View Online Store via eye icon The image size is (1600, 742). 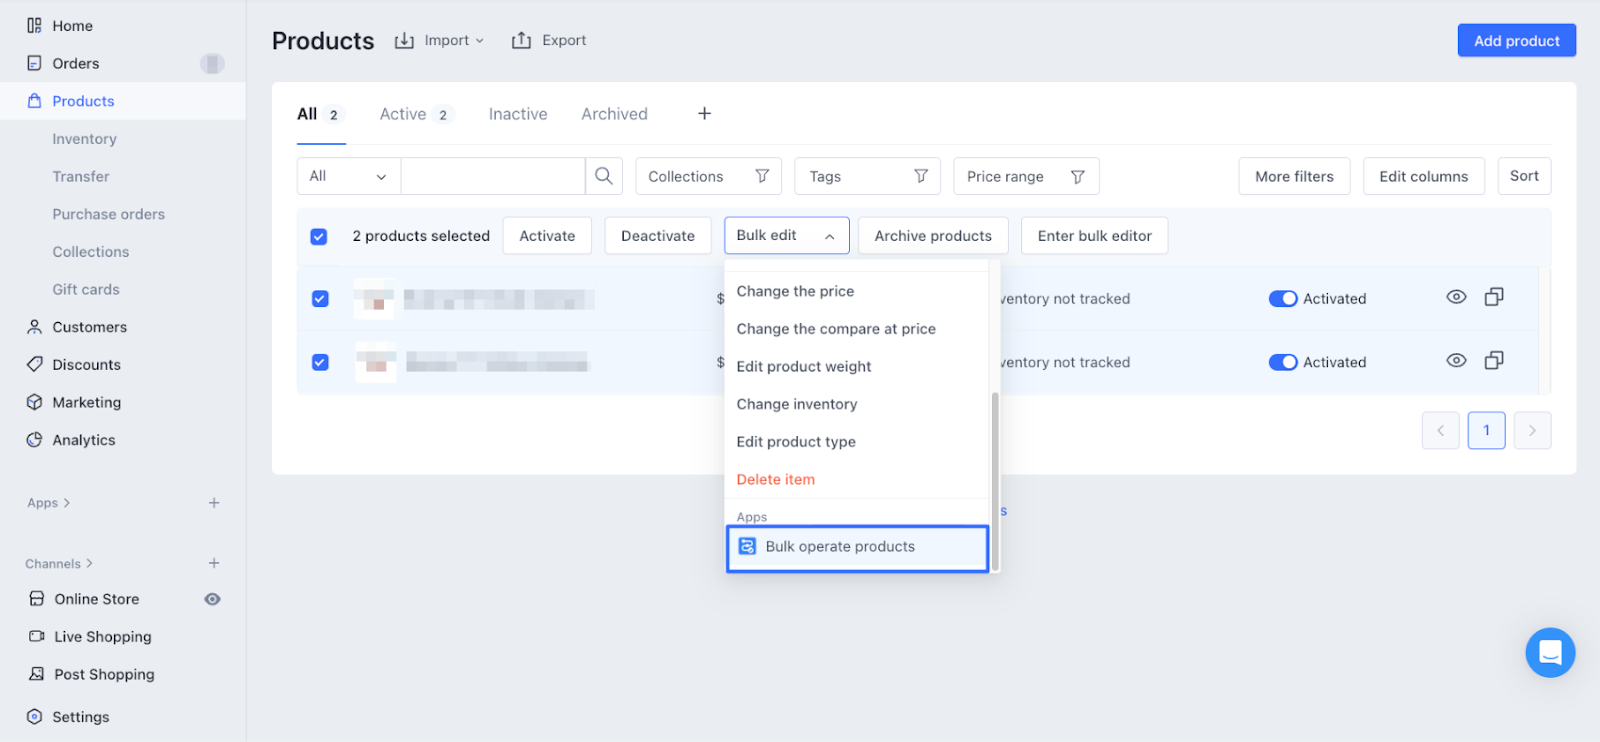click(212, 599)
